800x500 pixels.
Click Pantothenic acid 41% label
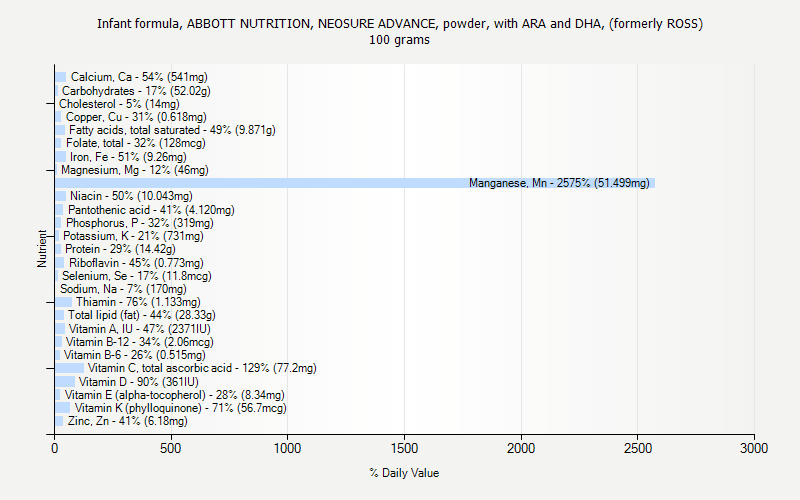tap(152, 210)
